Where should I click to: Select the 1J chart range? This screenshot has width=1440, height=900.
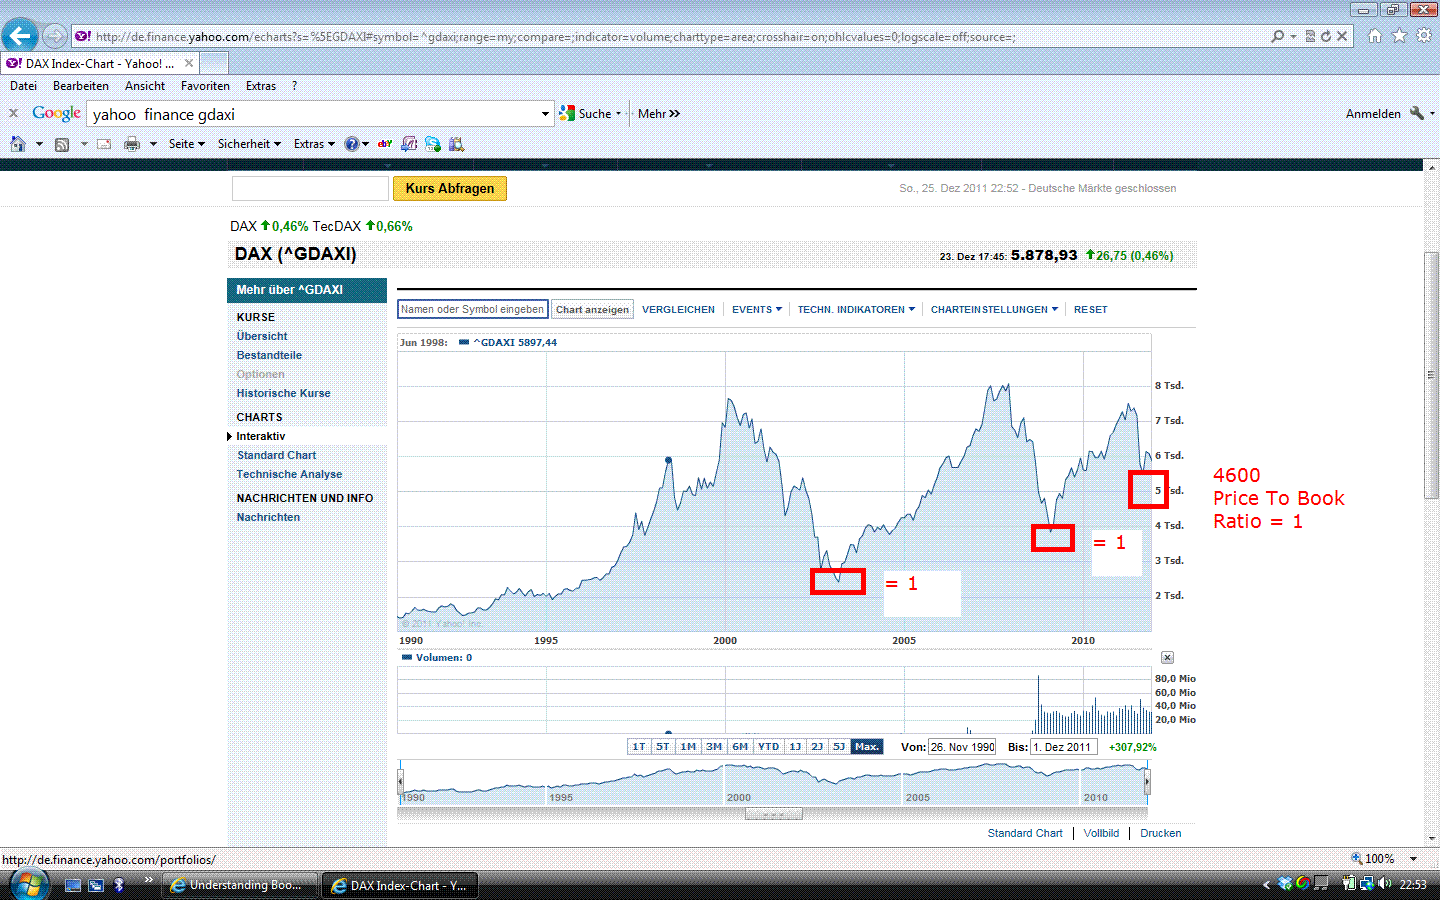(795, 747)
